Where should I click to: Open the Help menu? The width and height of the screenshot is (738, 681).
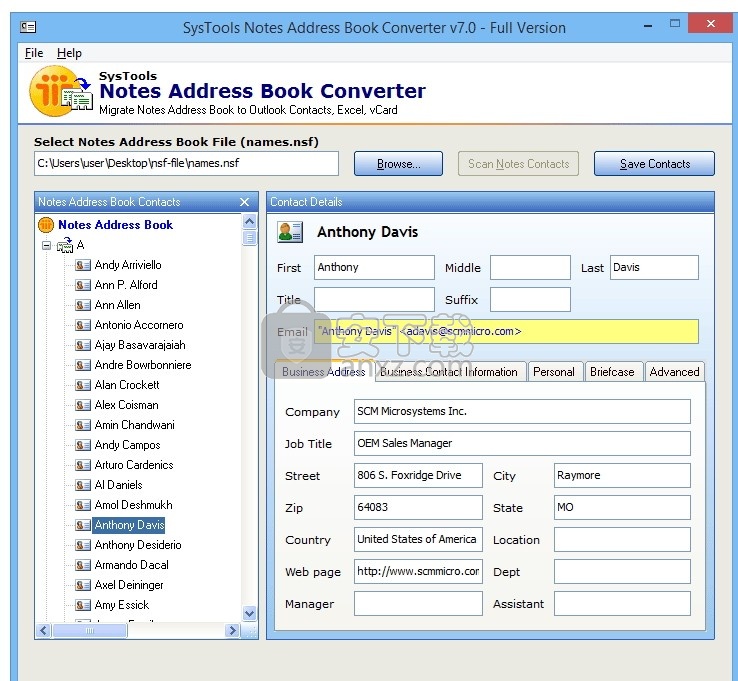pos(69,53)
